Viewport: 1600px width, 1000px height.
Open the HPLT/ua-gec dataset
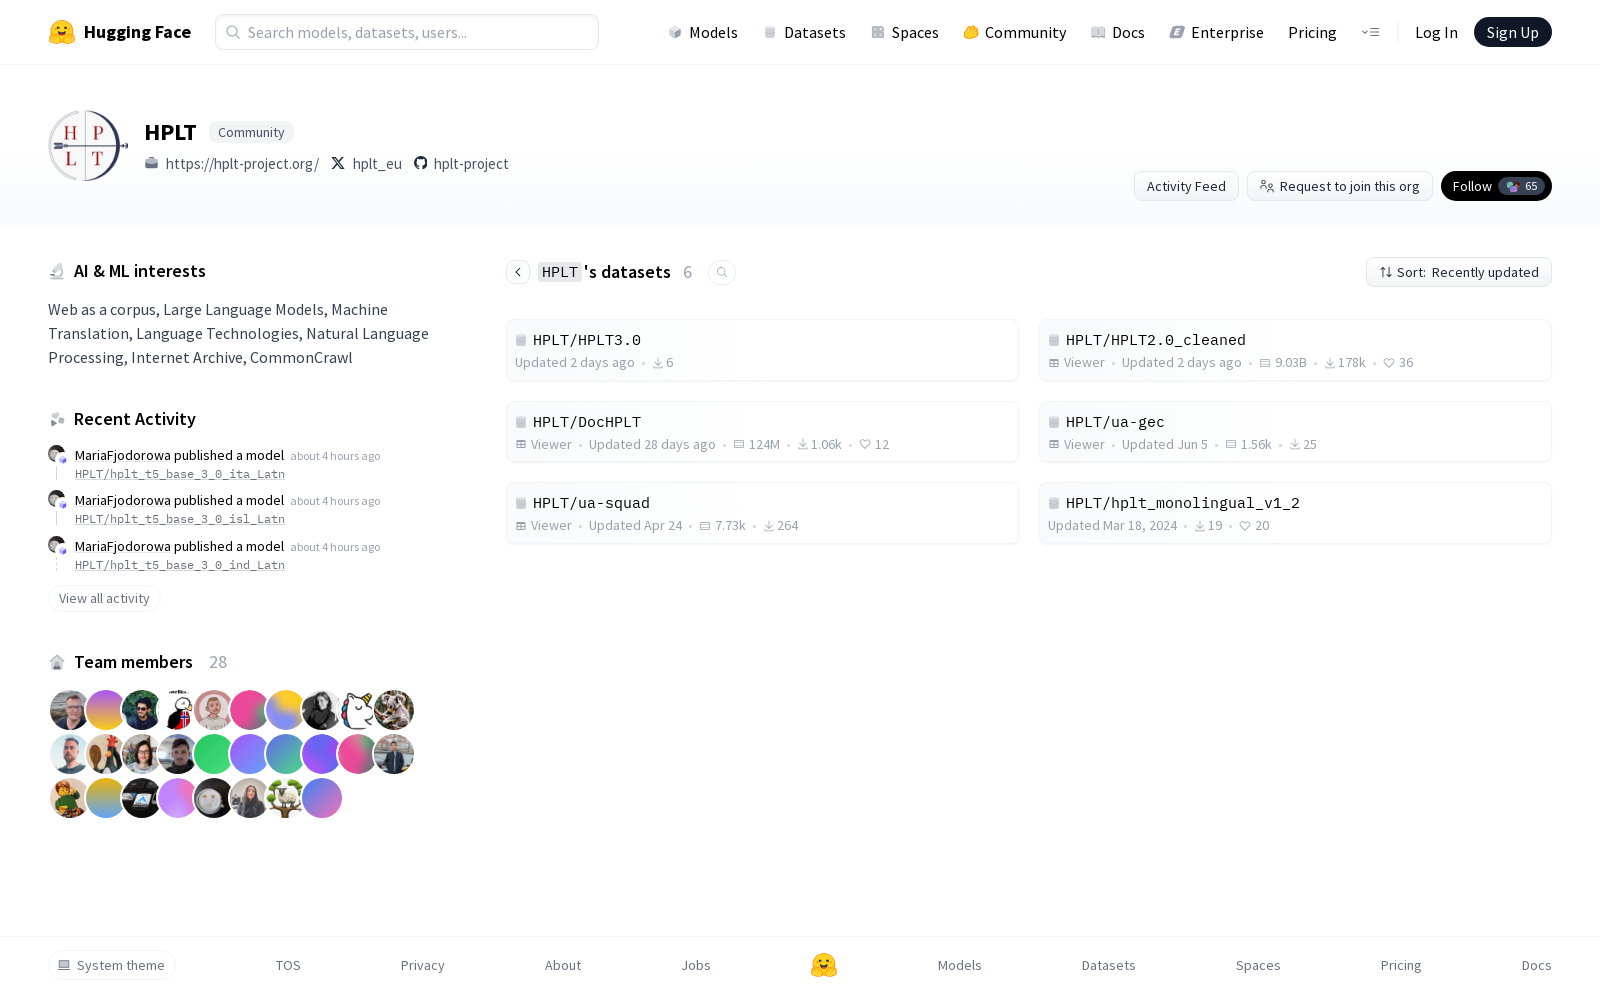pyautogui.click(x=1295, y=432)
